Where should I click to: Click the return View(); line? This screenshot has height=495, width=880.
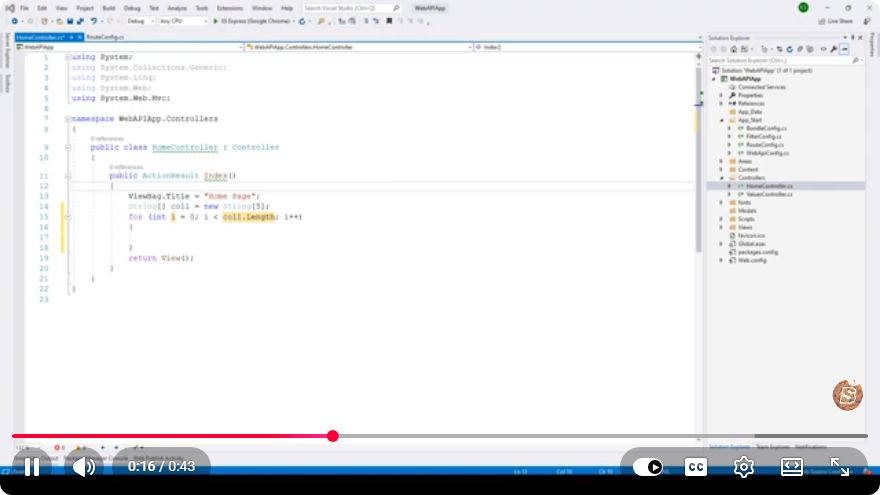(x=161, y=258)
